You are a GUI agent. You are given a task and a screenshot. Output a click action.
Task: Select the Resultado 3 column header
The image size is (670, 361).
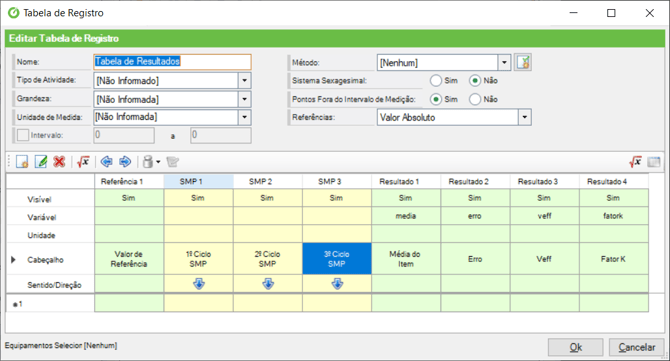(x=545, y=182)
